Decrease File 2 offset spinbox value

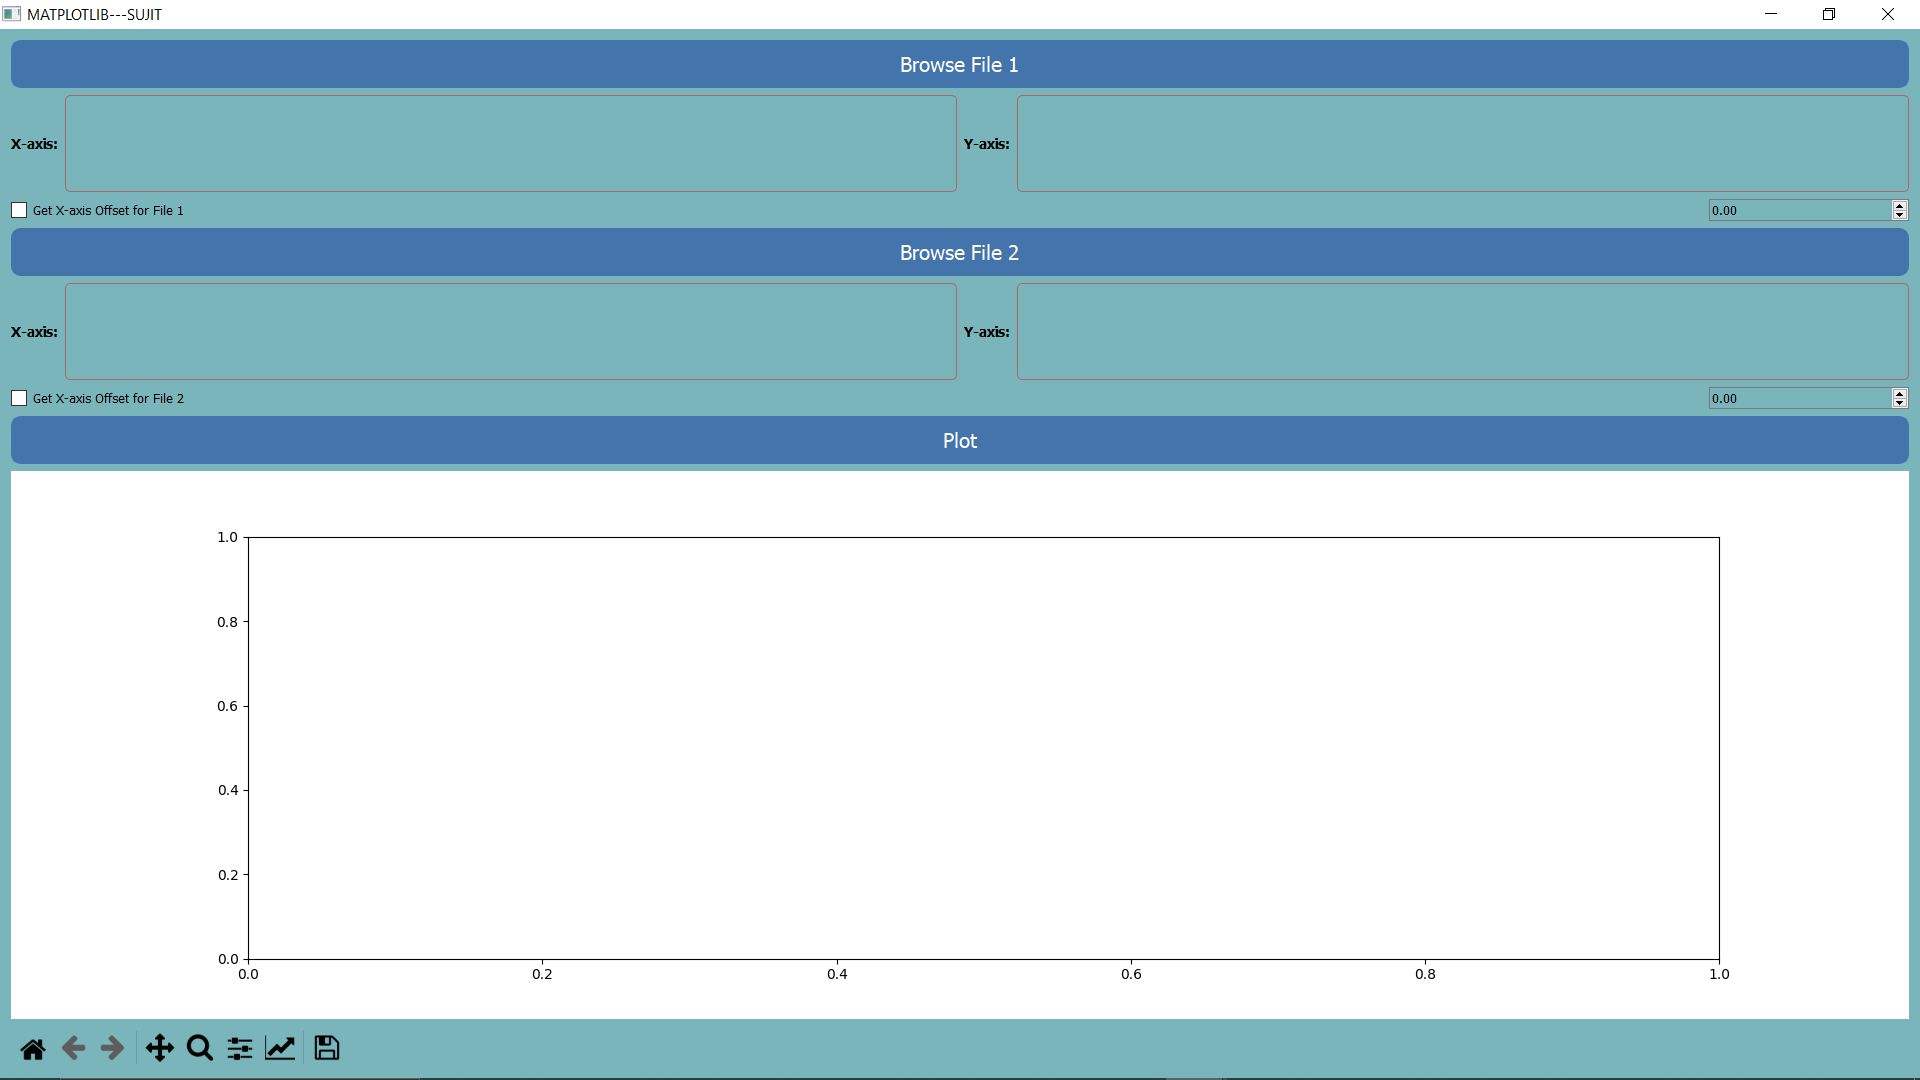[x=1899, y=403]
